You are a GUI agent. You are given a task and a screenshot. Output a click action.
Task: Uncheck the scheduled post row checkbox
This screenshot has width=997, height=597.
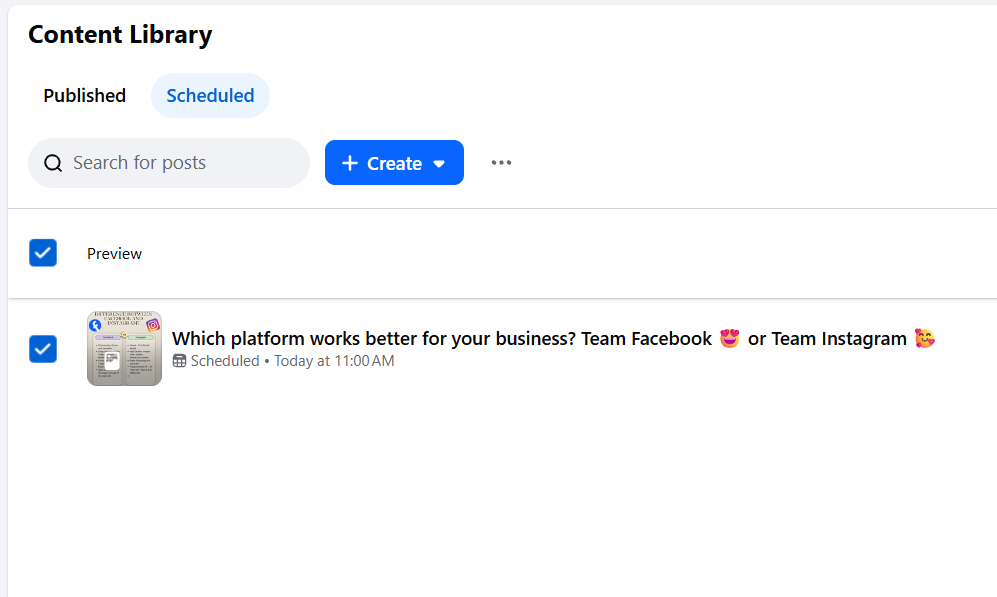pyautogui.click(x=43, y=349)
